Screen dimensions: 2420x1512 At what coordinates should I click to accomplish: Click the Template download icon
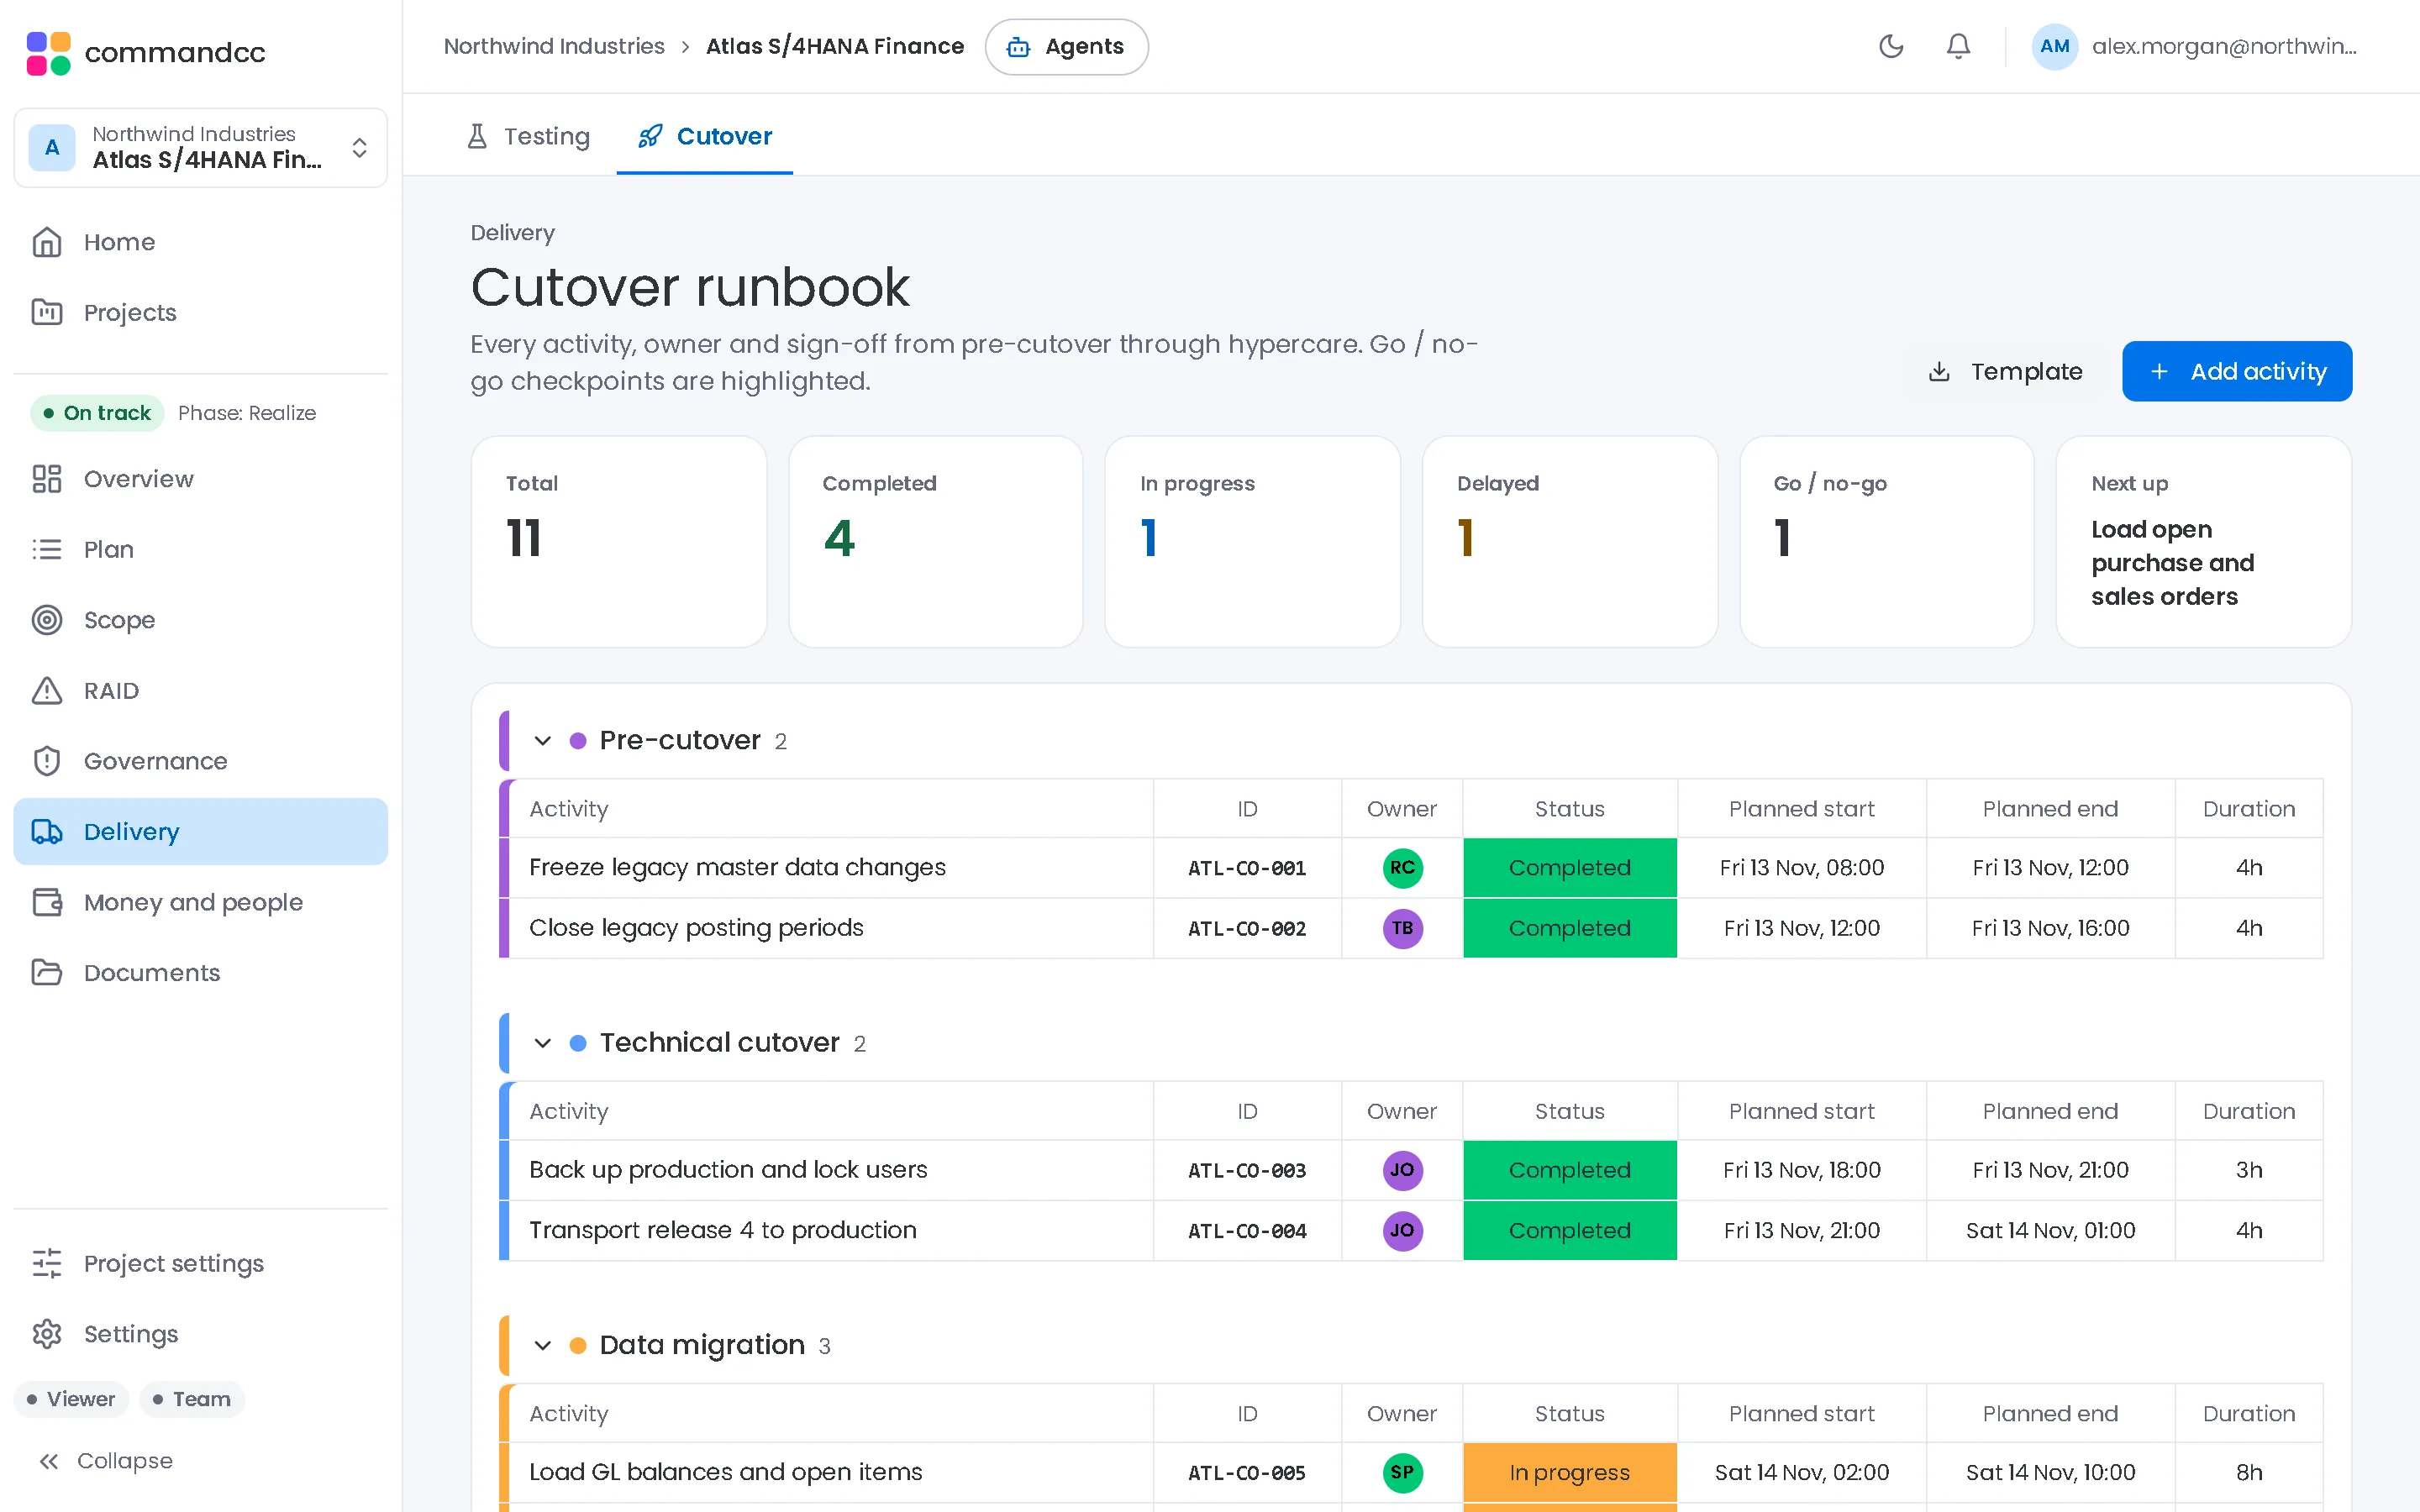(1939, 372)
